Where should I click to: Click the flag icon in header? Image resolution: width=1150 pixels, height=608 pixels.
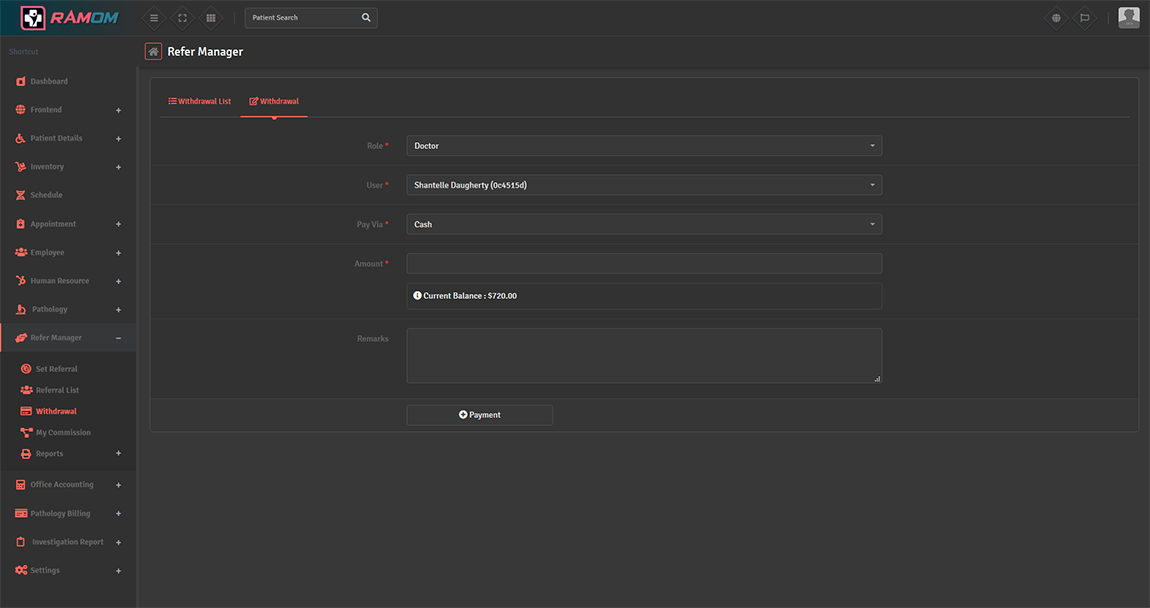[x=1084, y=18]
